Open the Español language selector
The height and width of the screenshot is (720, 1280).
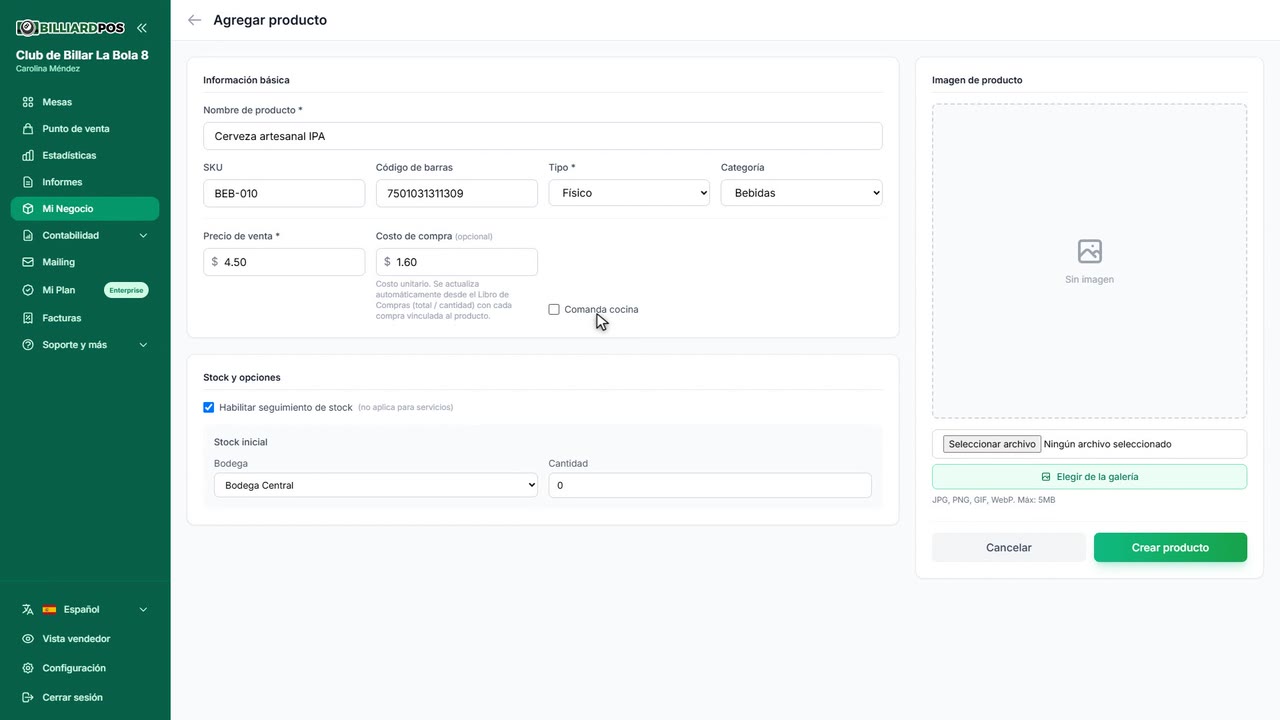(x=85, y=610)
